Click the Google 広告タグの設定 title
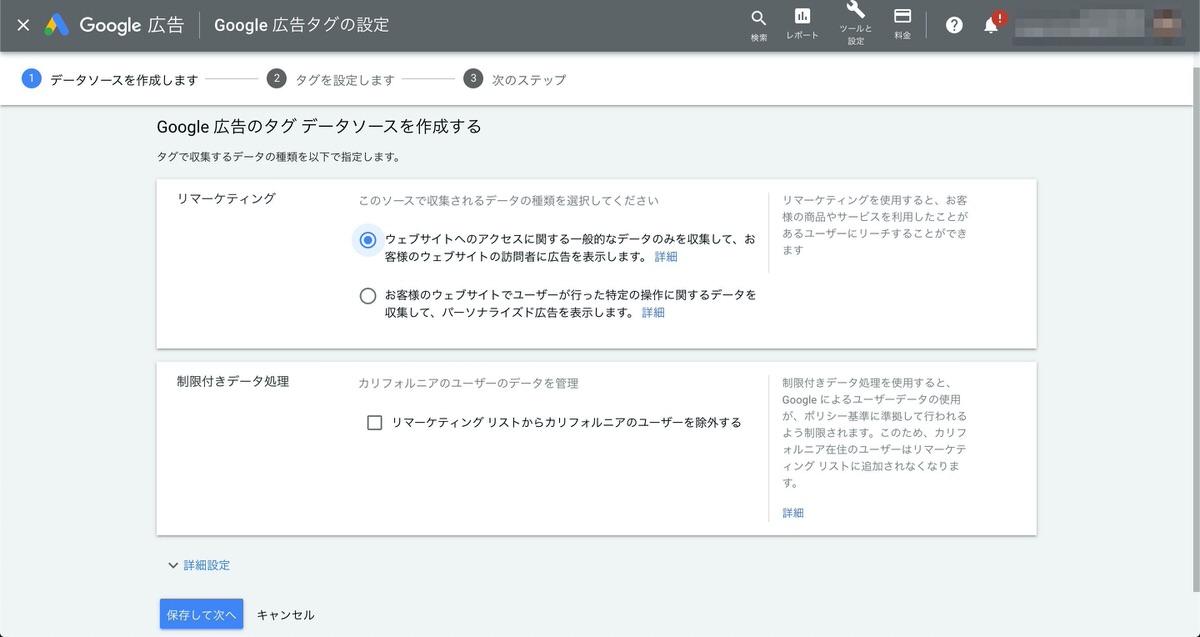This screenshot has height=637, width=1200. 302,25
